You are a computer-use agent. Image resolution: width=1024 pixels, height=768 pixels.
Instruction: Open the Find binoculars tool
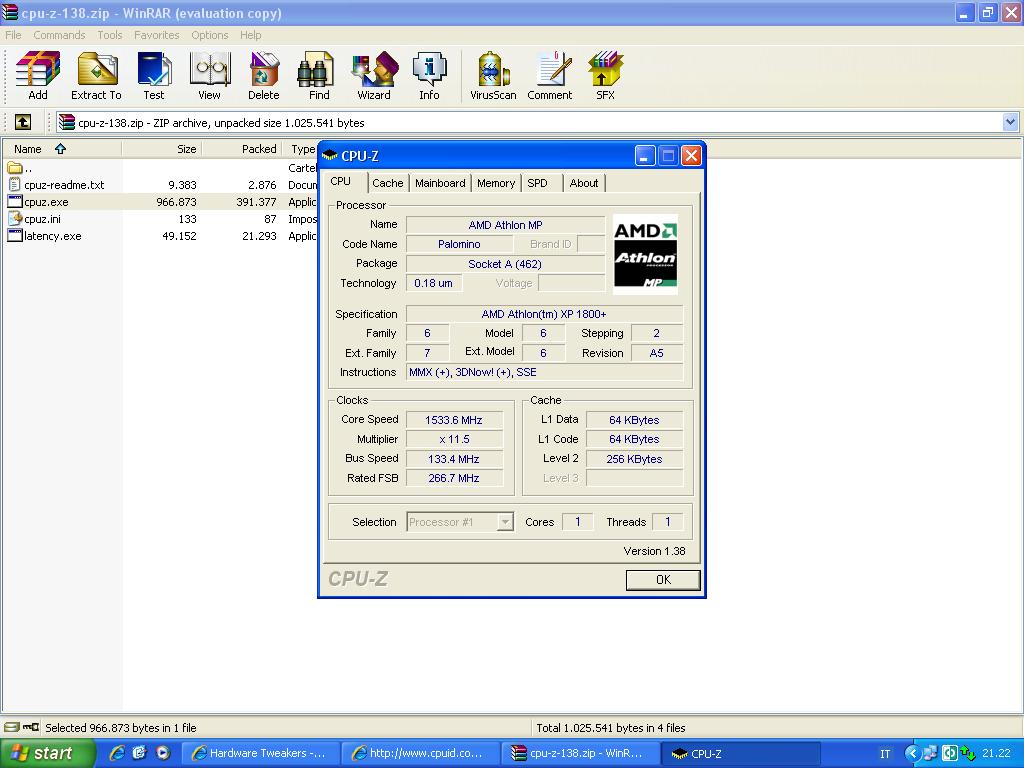[x=319, y=76]
